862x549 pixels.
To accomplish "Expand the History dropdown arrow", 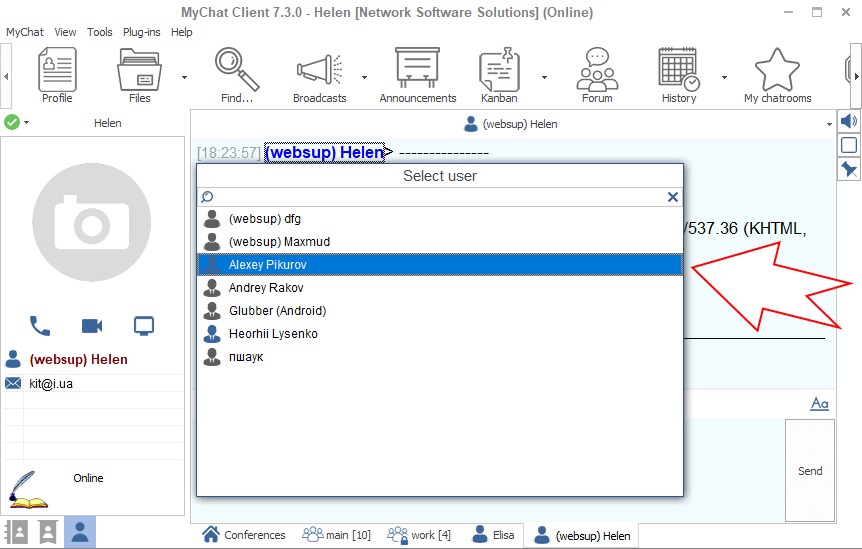I will click(724, 77).
